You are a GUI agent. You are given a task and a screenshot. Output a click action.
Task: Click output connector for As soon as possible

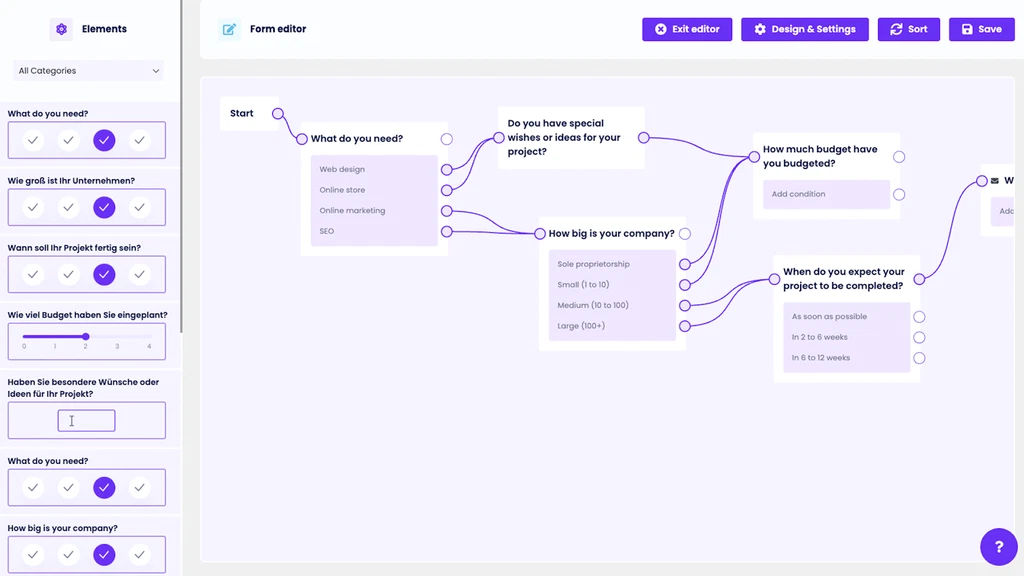(x=919, y=317)
